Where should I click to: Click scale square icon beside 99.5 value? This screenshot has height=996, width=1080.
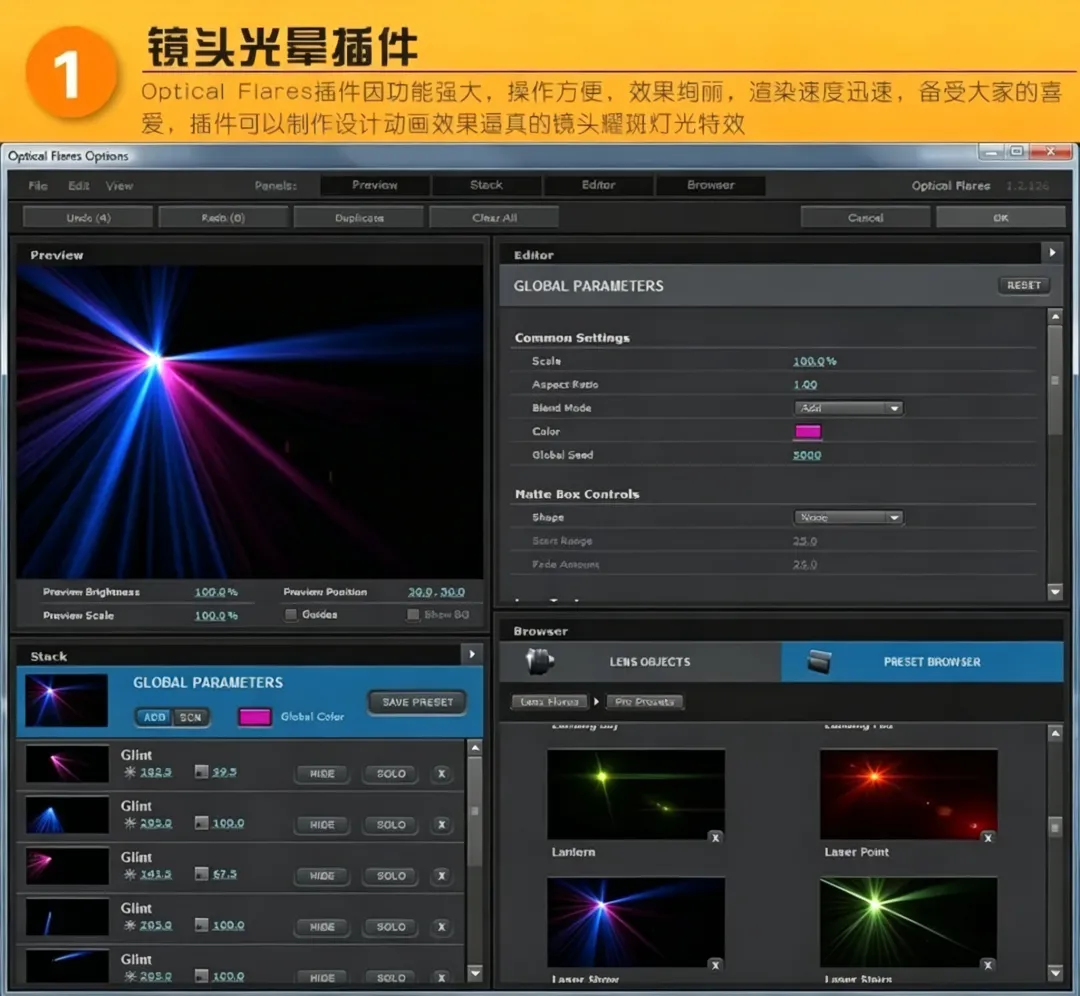click(201, 771)
